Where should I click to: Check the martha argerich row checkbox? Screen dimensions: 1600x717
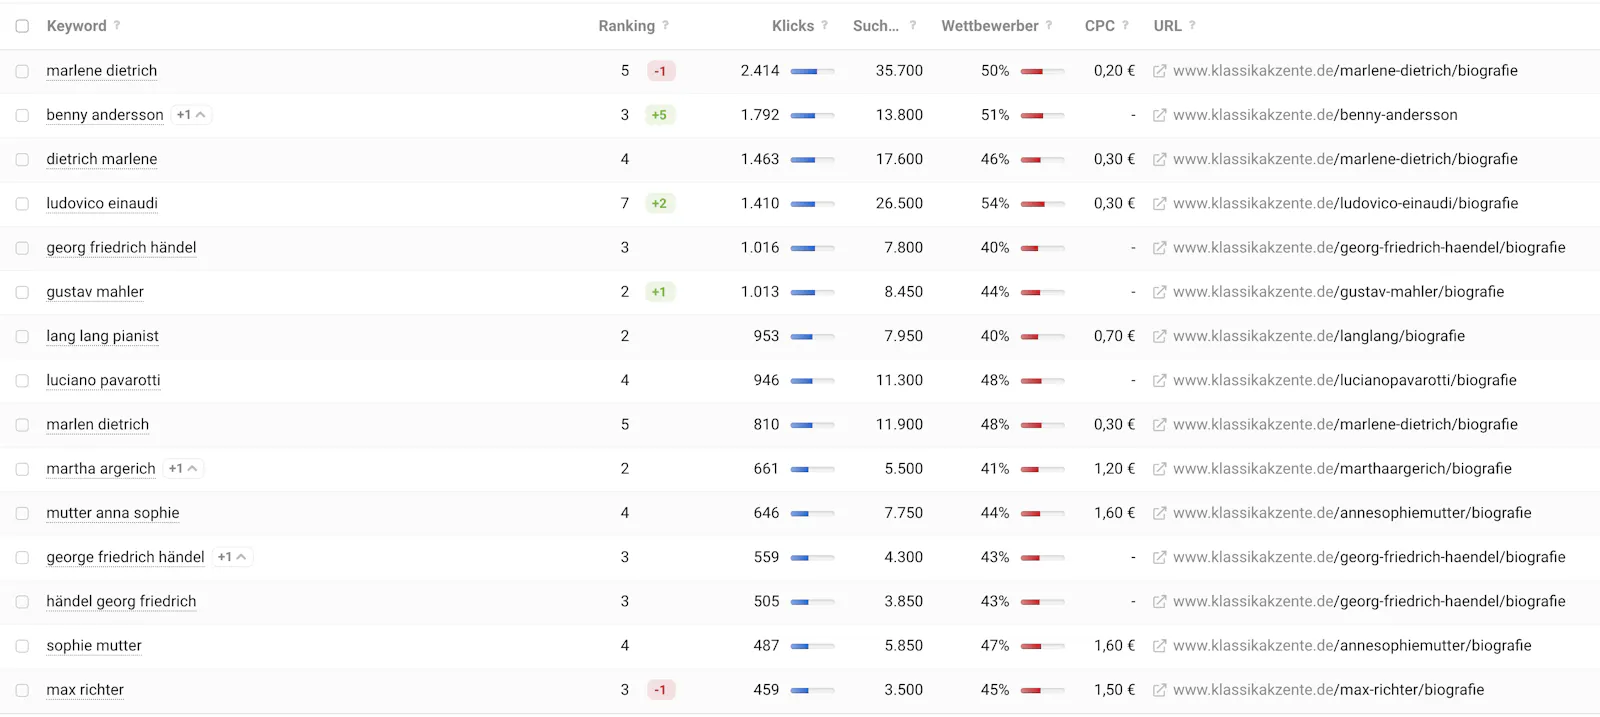pos(22,469)
